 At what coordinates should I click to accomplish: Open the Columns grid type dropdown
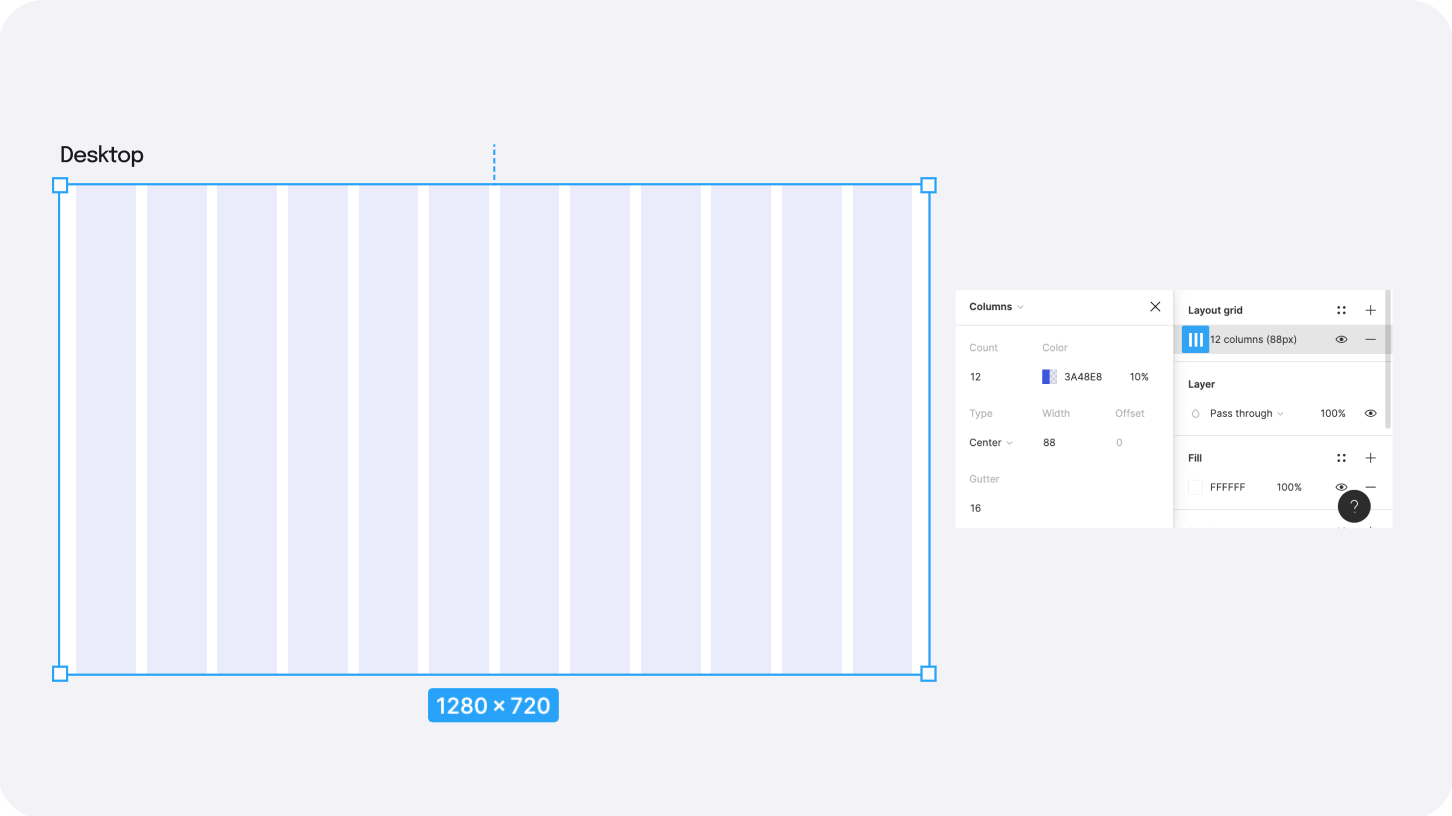pyautogui.click(x=995, y=307)
